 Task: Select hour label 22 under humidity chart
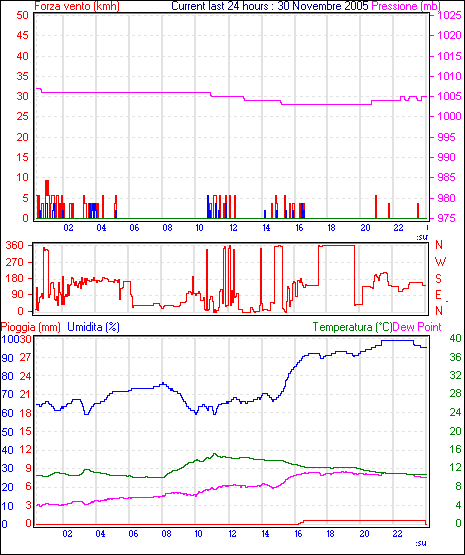[398, 534]
